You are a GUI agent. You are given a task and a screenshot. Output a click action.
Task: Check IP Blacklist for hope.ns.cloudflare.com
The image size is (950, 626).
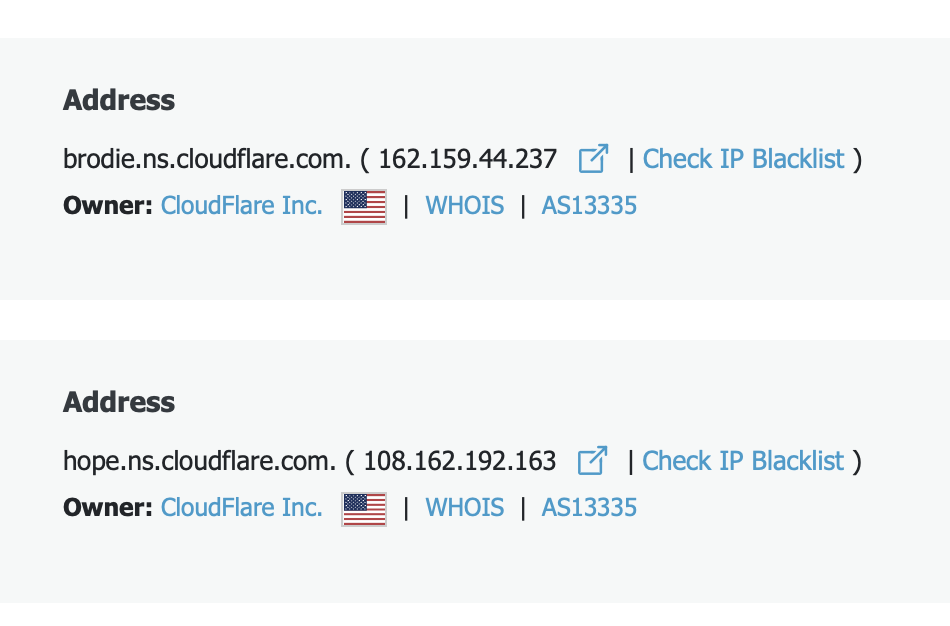point(743,461)
